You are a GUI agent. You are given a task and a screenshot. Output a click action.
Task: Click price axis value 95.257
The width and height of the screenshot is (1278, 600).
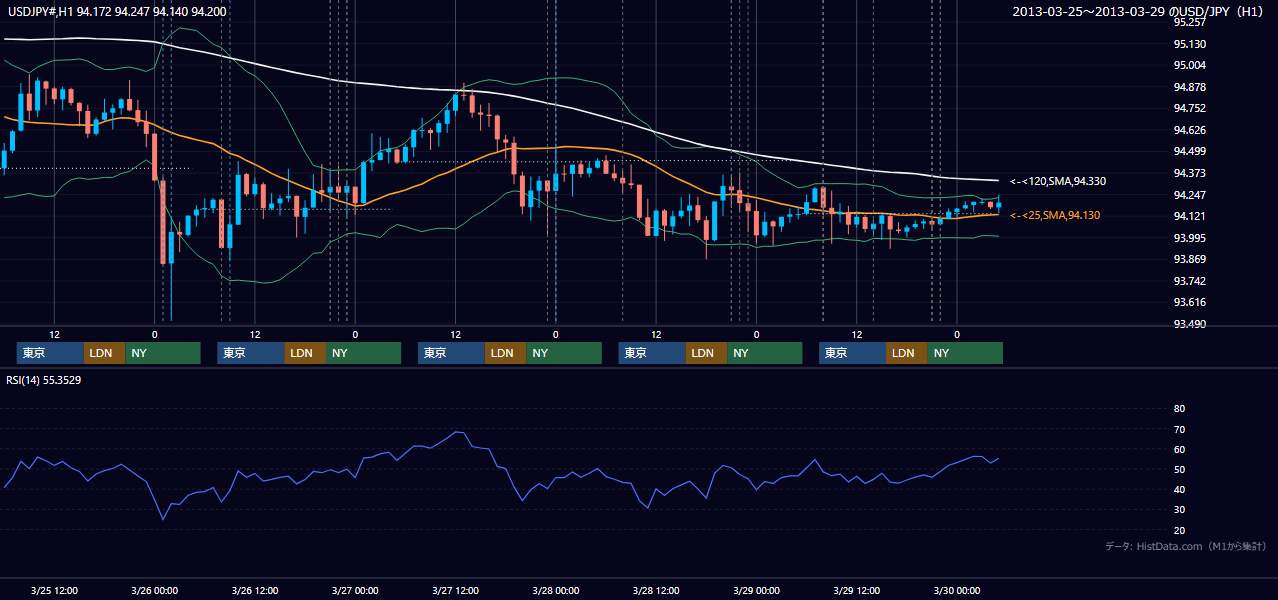(x=1189, y=22)
